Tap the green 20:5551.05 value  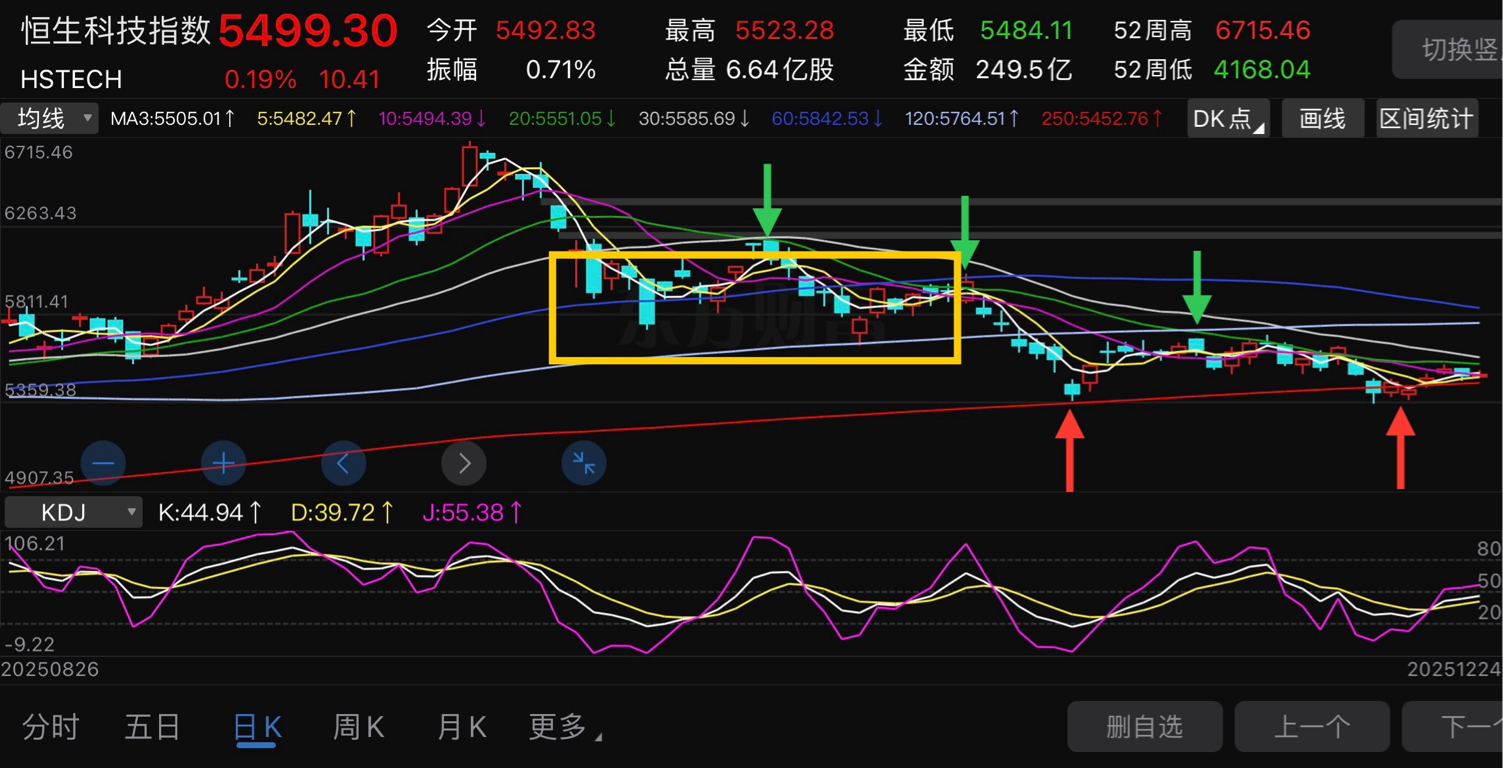tap(563, 119)
